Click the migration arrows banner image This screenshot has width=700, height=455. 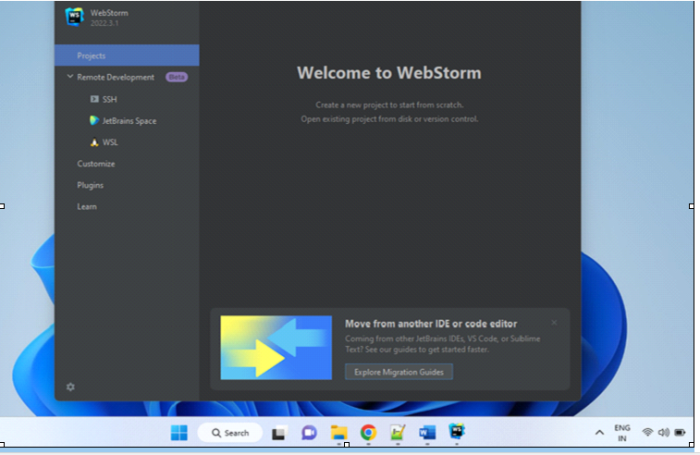(x=276, y=347)
